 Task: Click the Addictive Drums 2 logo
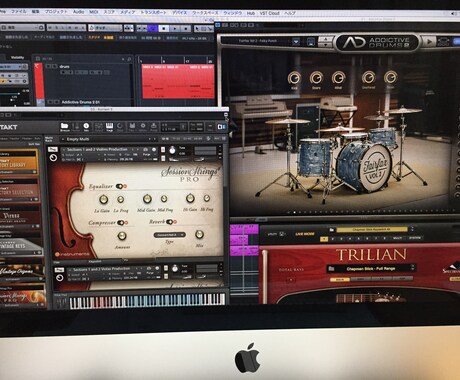377,43
